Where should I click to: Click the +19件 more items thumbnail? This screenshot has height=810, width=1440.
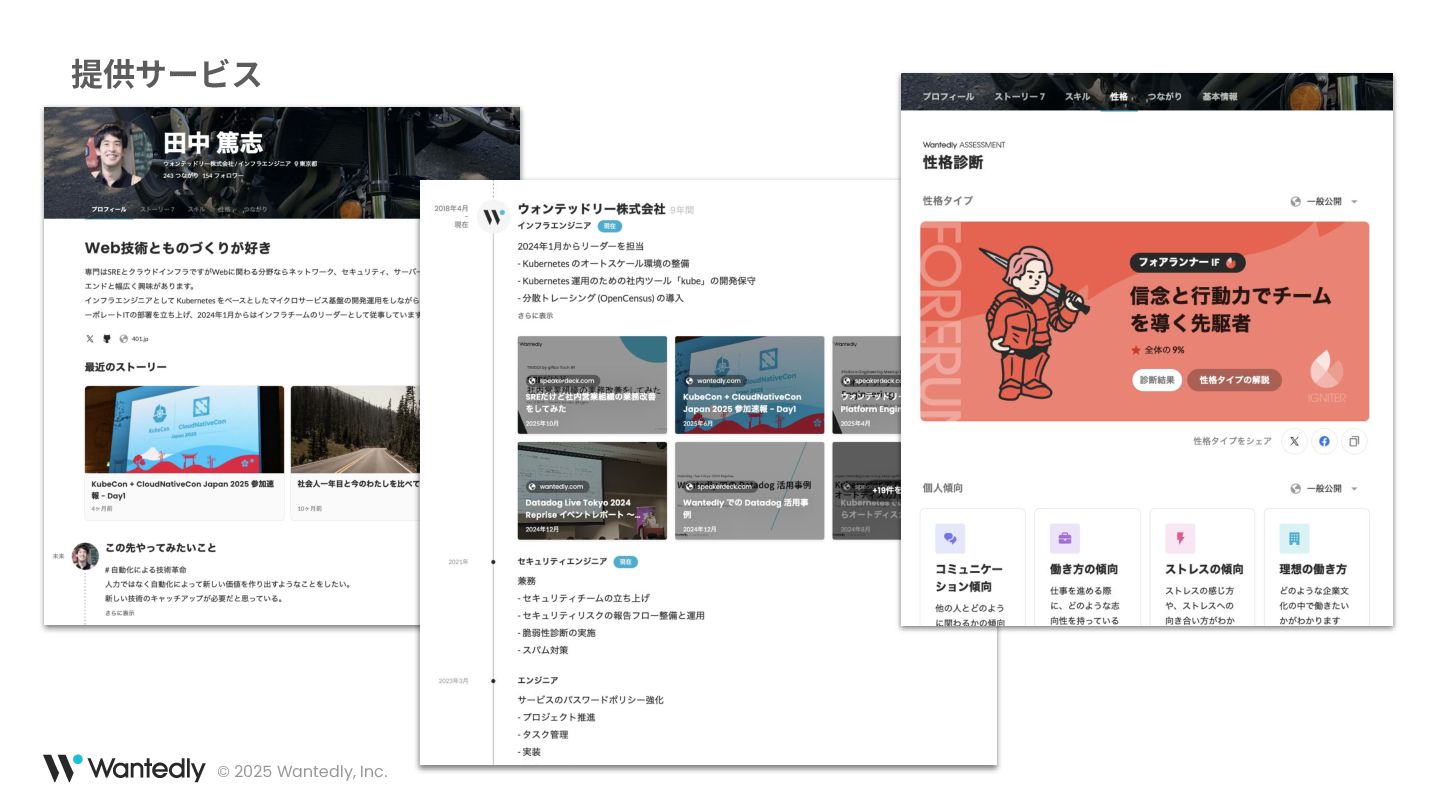[x=866, y=491]
